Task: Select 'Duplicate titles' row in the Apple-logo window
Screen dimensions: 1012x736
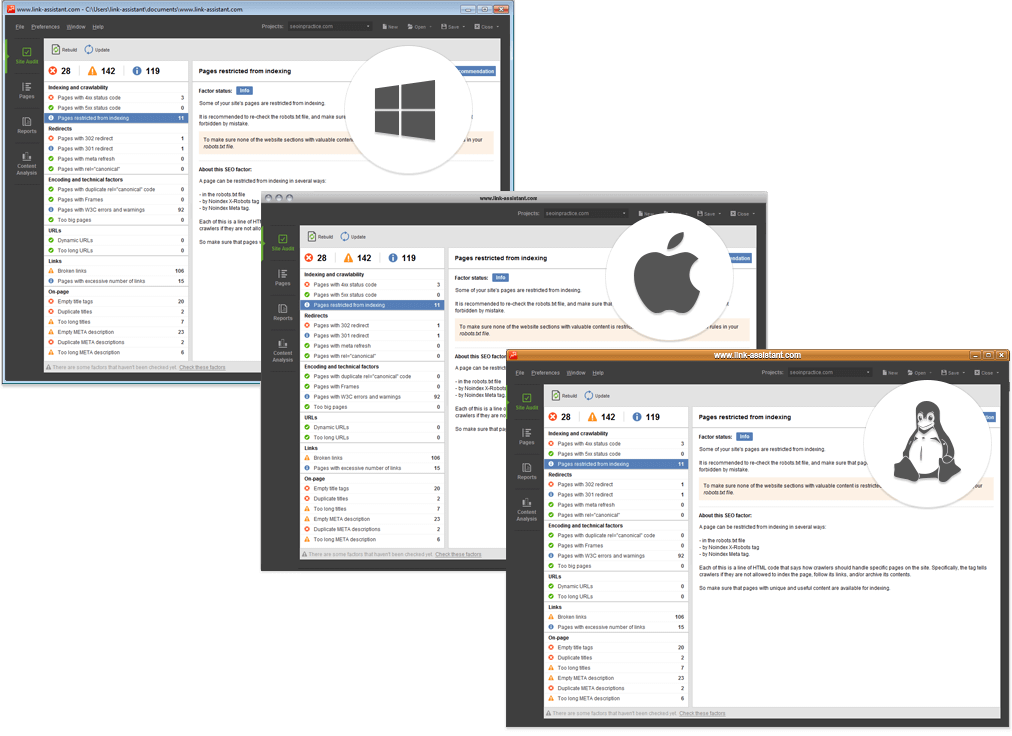Action: [372, 498]
